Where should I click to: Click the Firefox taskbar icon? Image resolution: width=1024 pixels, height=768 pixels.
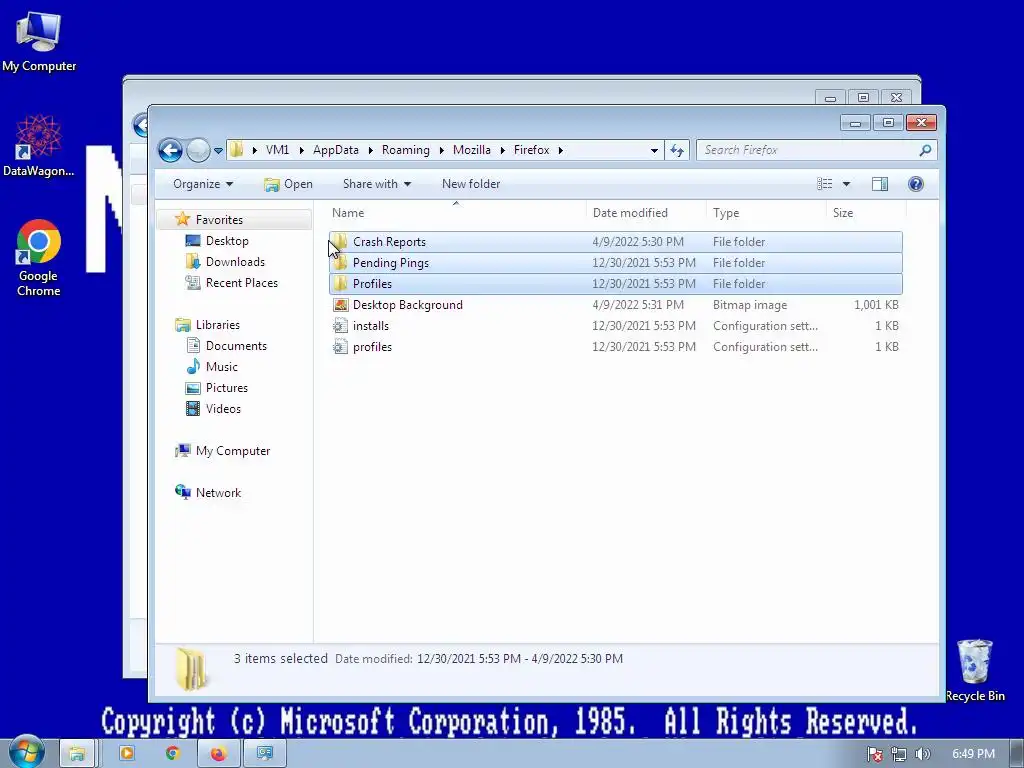(x=218, y=754)
